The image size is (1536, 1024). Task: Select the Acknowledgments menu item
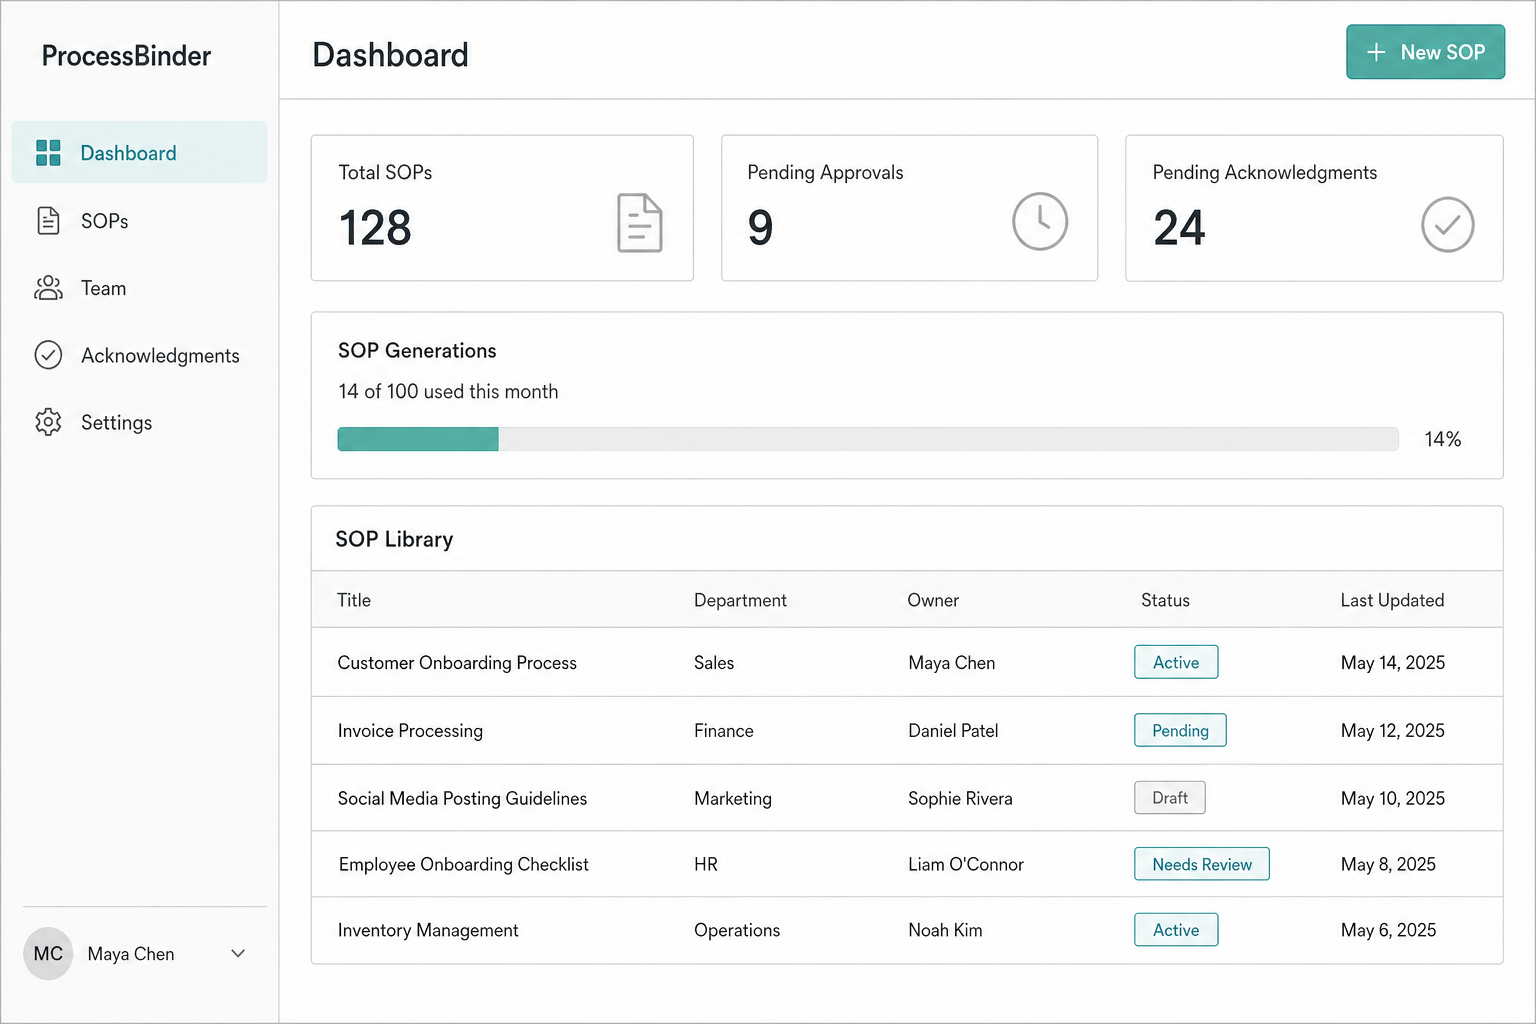(x=139, y=355)
